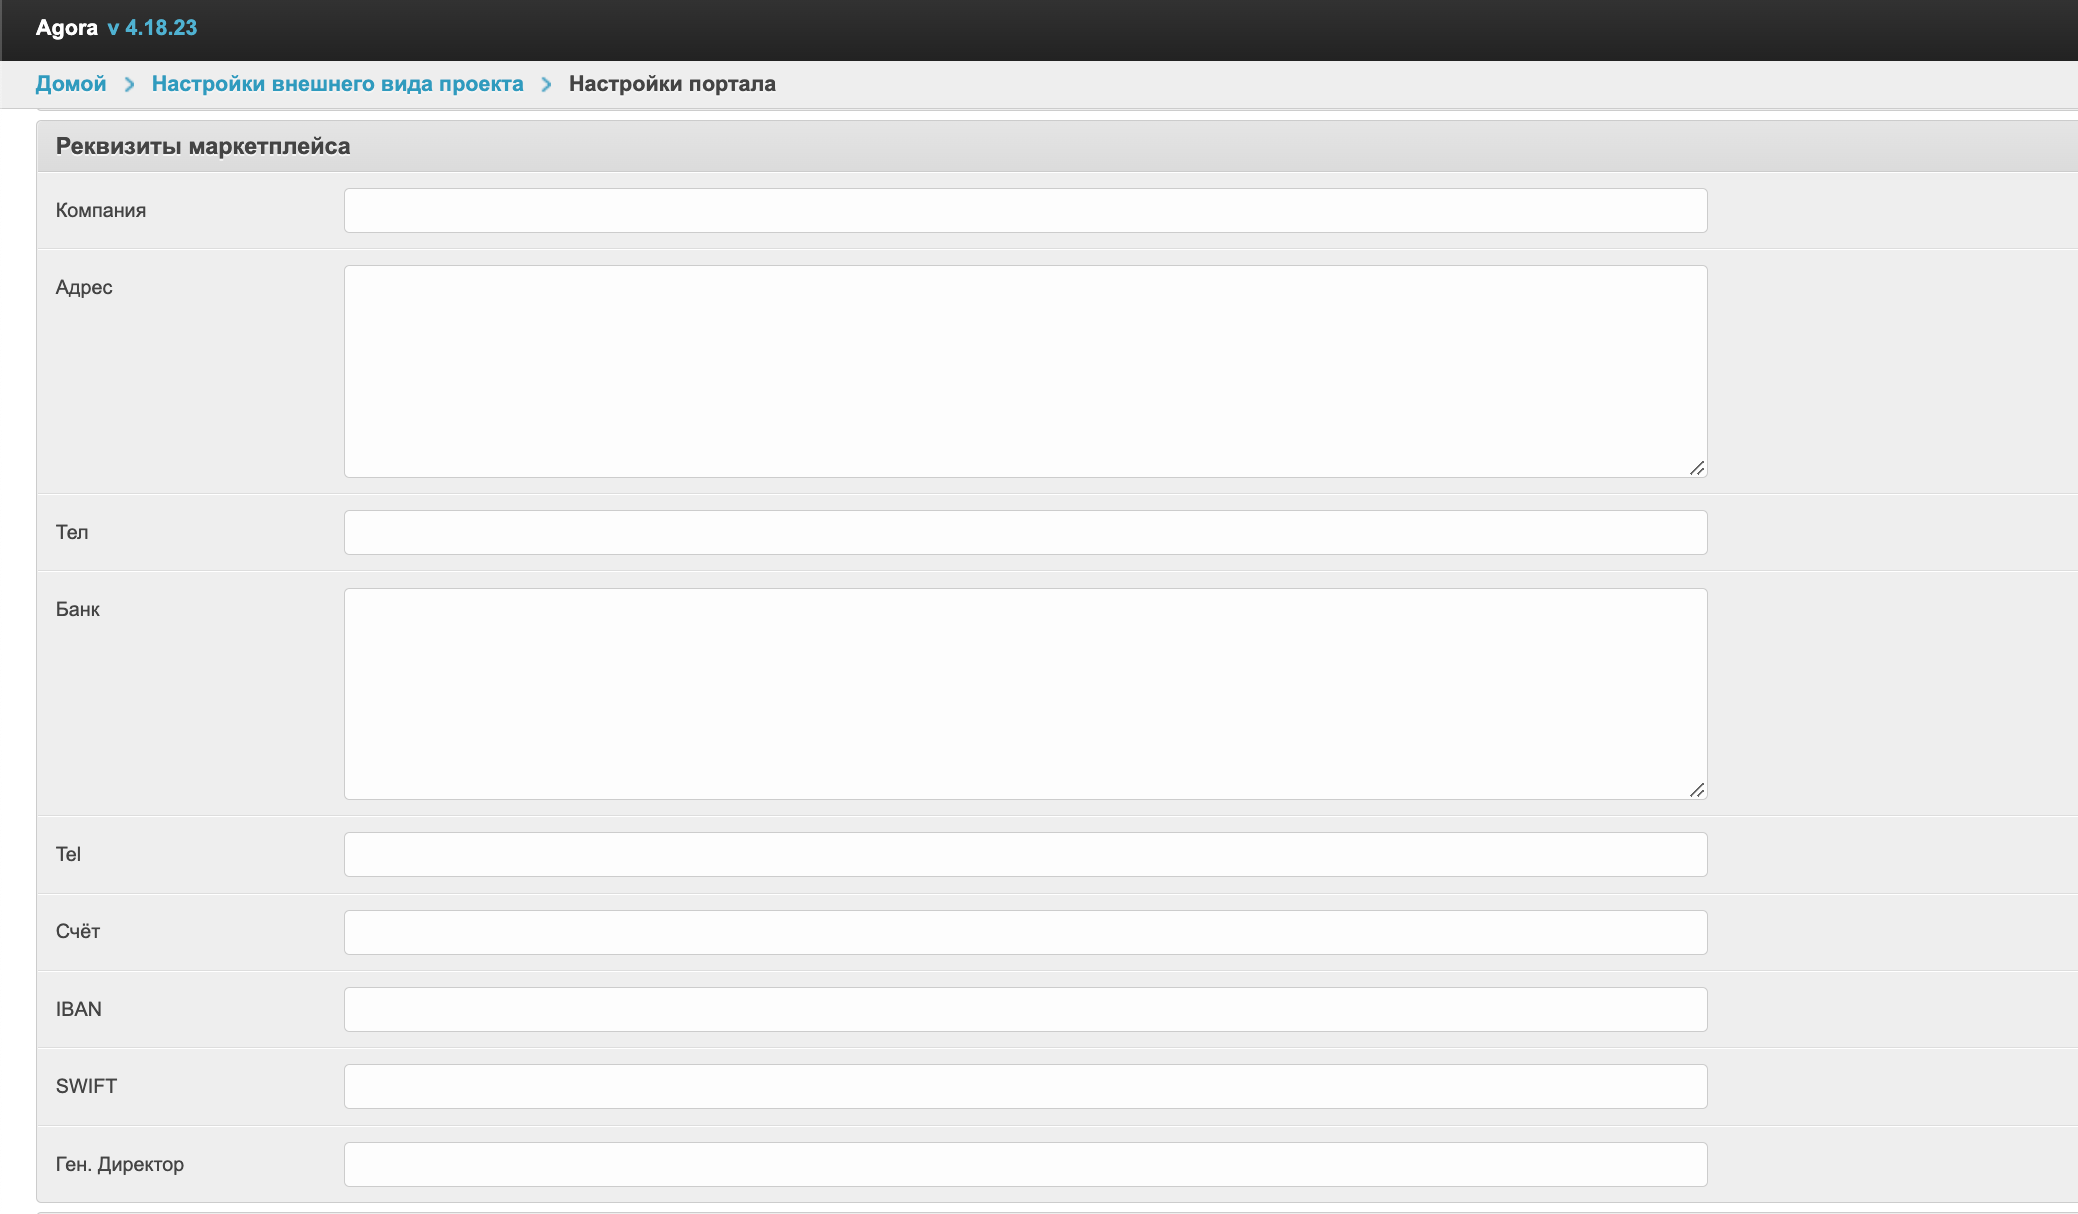2078x1214 pixels.
Task: Click the Домой breadcrumb link
Action: click(x=70, y=84)
